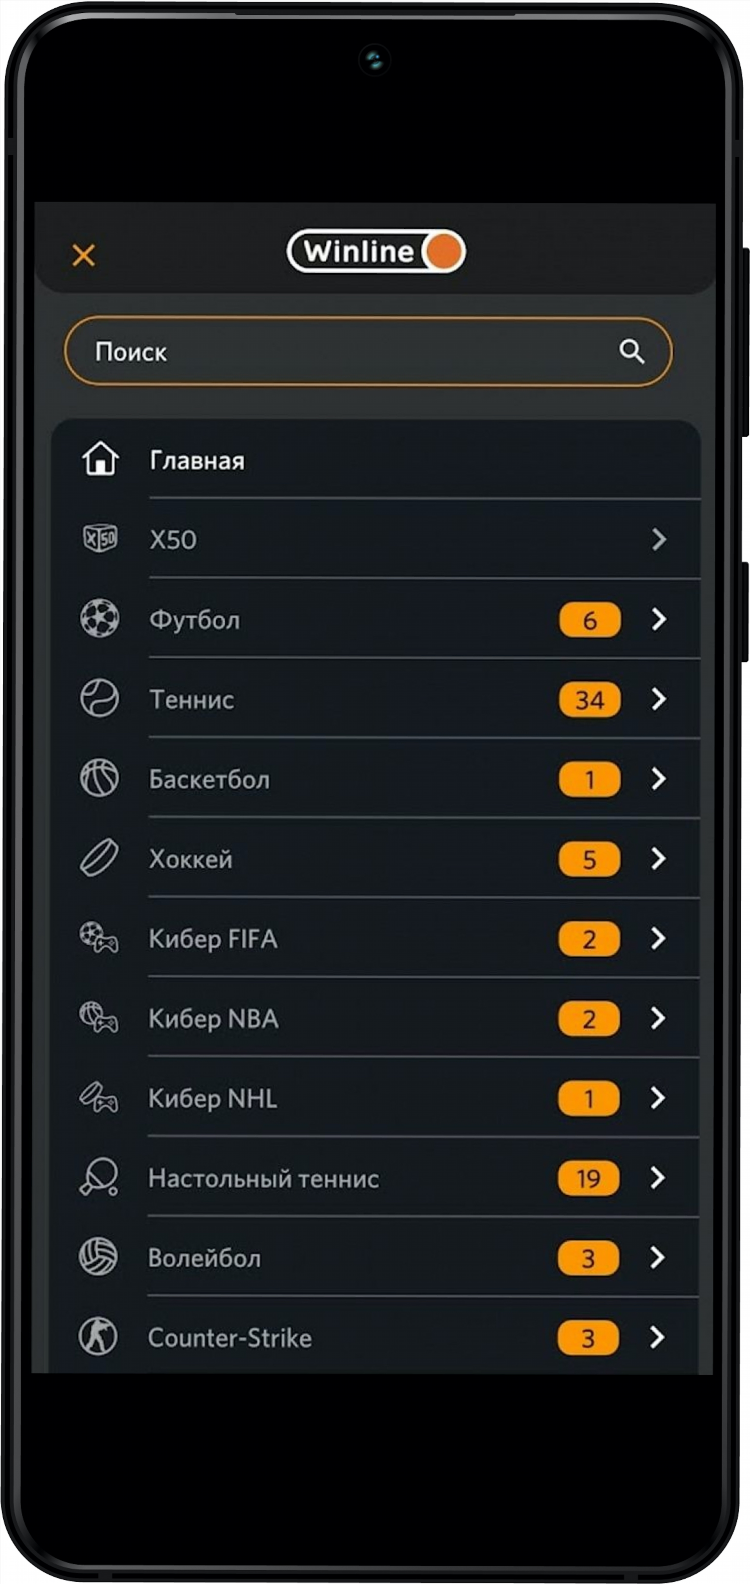Choose the tennis ball icon
The height and width of the screenshot is (1584, 750).
[100, 698]
